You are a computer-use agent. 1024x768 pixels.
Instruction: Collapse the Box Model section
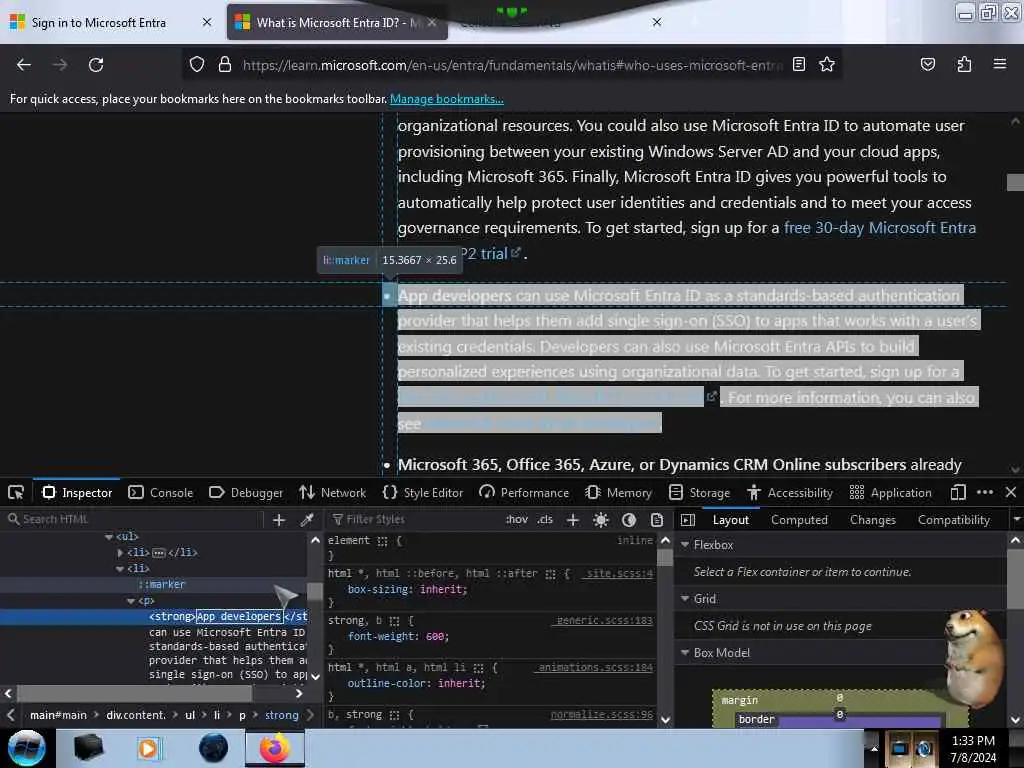pyautogui.click(x=685, y=652)
